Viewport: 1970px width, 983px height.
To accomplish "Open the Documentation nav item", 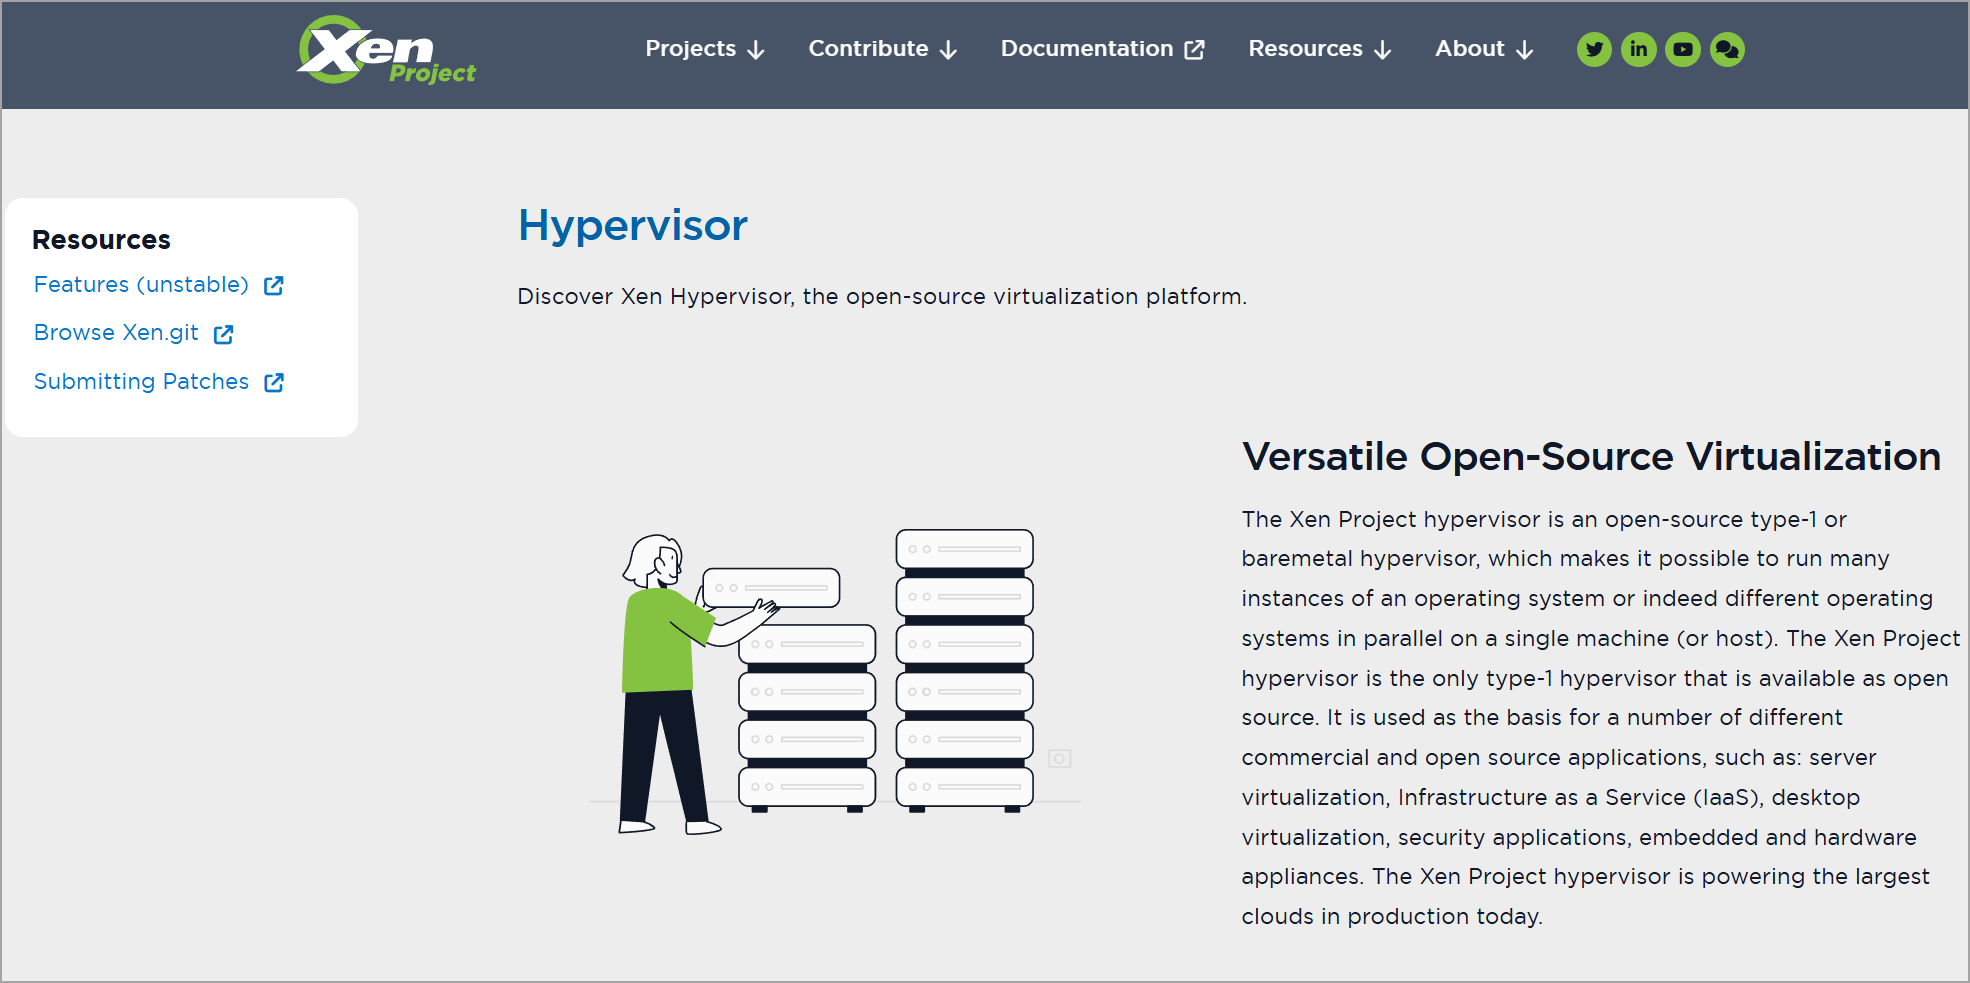I will (x=1102, y=49).
